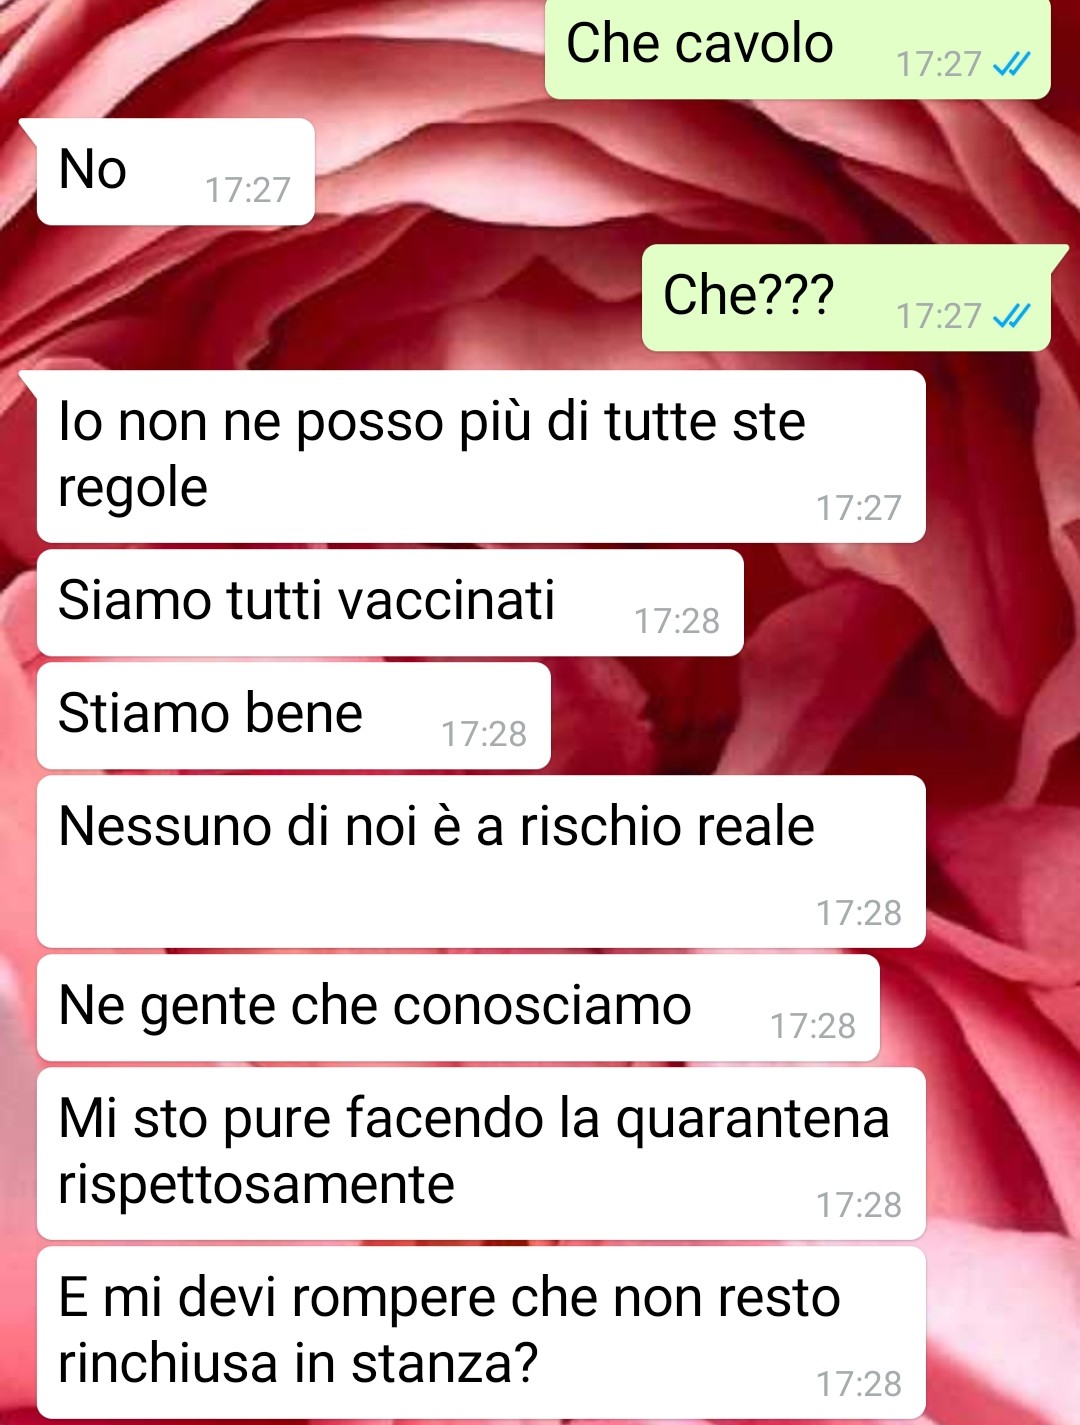Click the 17:28 timestamp on 'Stiamo bene'
Screen dimensions: 1080x1425
pyautogui.click(x=484, y=734)
